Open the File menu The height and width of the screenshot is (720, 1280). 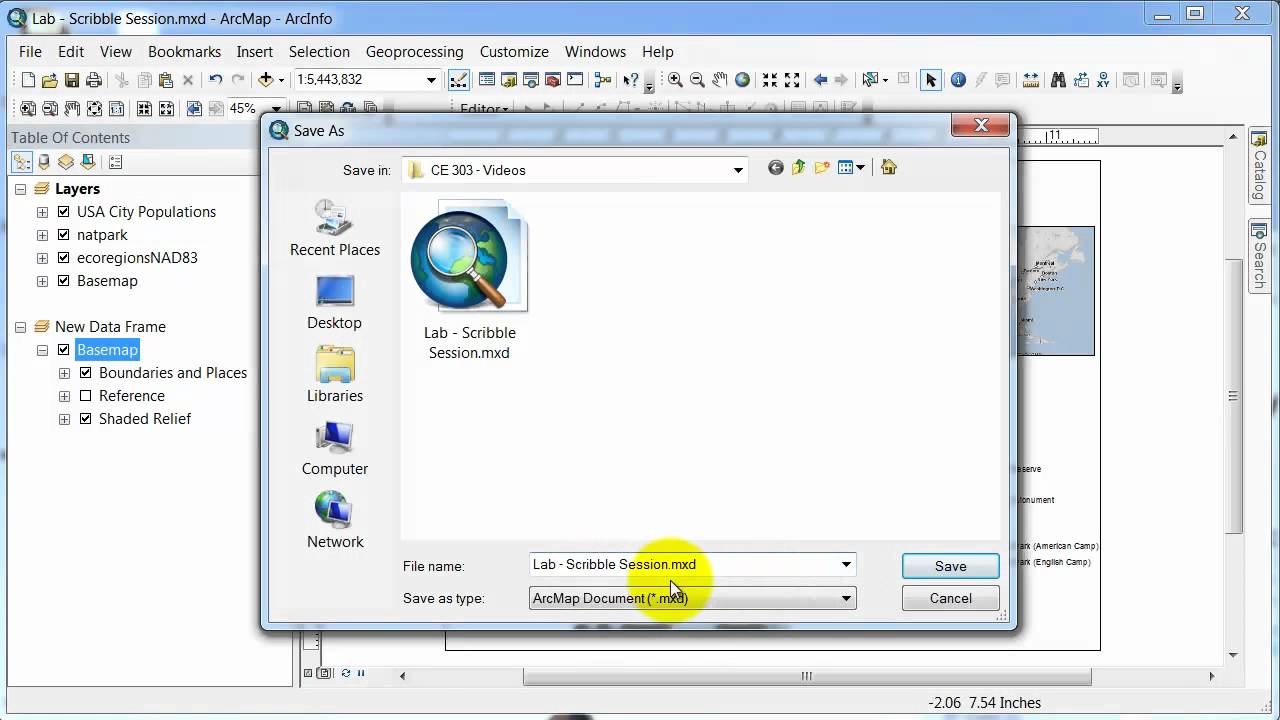point(30,51)
